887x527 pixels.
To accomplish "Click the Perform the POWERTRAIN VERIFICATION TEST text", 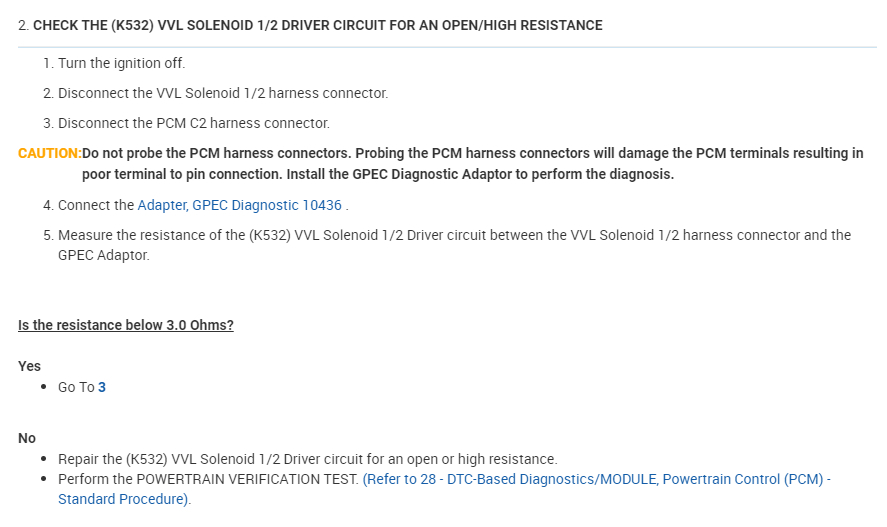I will [208, 480].
